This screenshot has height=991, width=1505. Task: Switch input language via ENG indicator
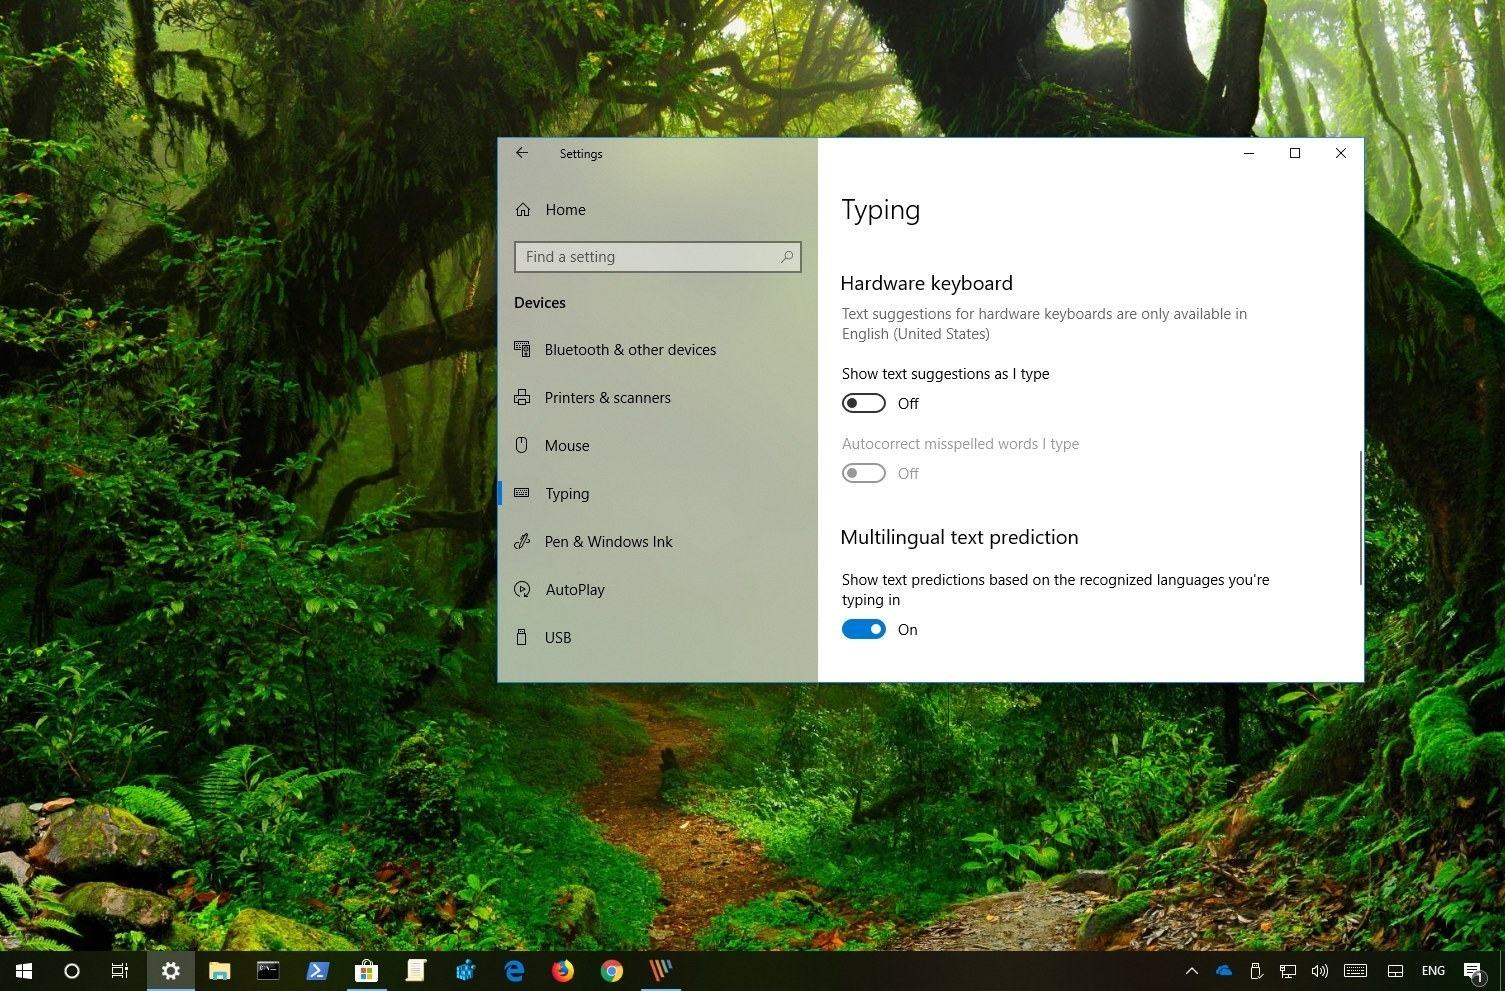(1433, 970)
